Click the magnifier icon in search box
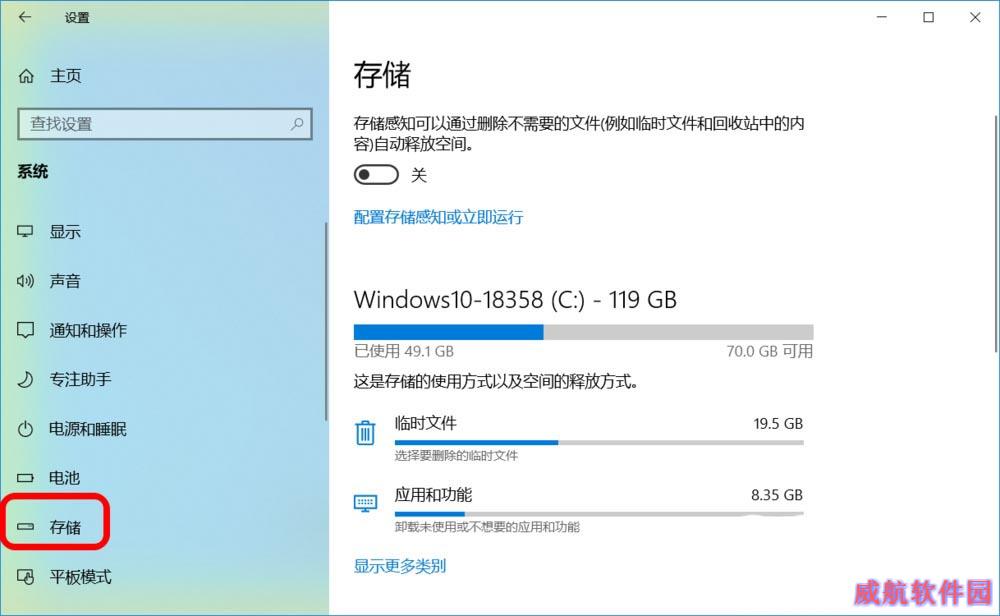This screenshot has width=1000, height=616. click(297, 124)
